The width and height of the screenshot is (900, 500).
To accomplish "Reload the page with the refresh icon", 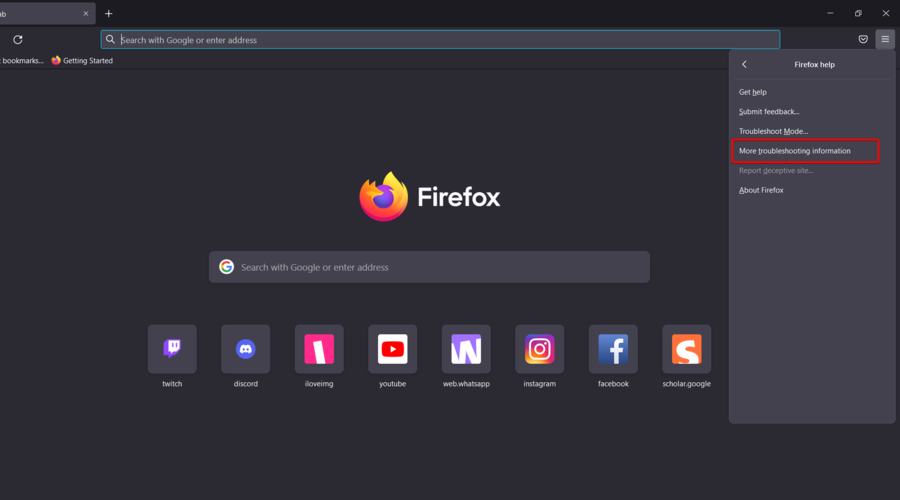I will 18,40.
